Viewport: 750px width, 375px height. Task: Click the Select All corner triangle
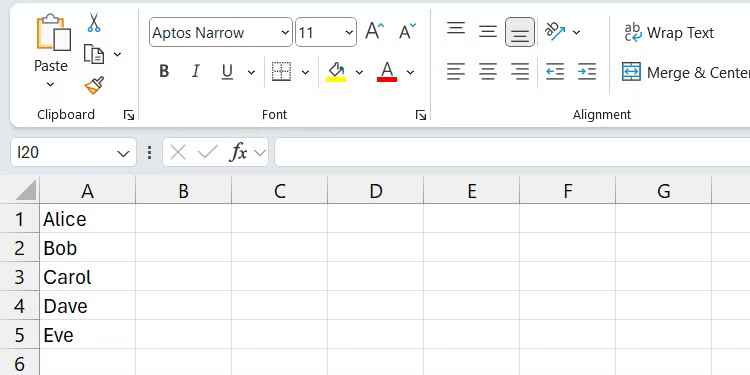tap(25, 190)
